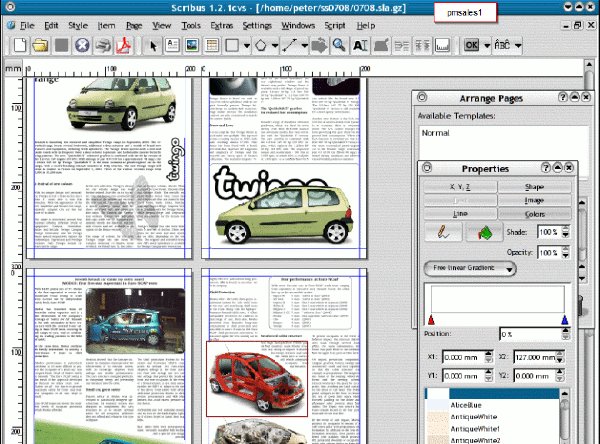Open the Edit menu
600x444 pixels.
(x=51, y=26)
